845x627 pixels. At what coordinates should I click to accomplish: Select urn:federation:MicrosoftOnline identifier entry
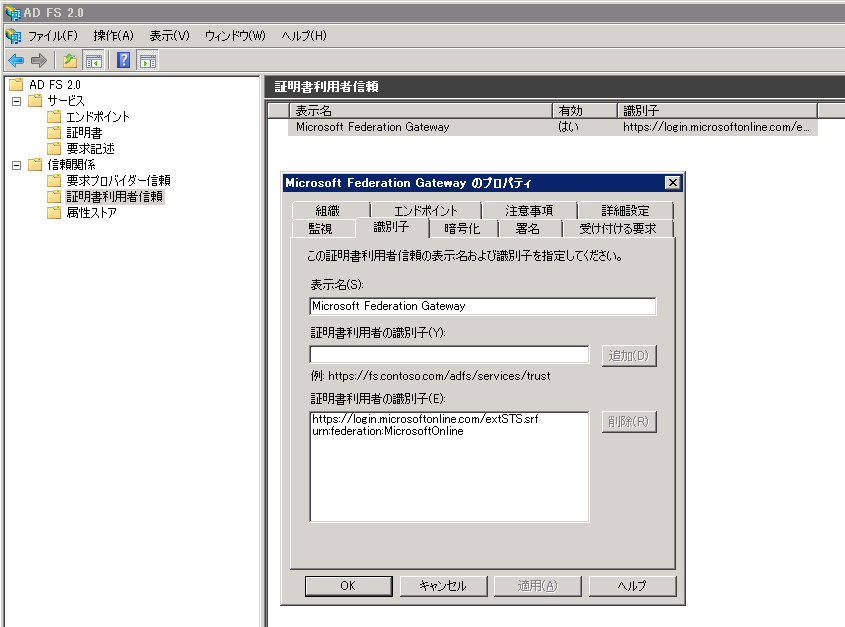click(x=387, y=431)
